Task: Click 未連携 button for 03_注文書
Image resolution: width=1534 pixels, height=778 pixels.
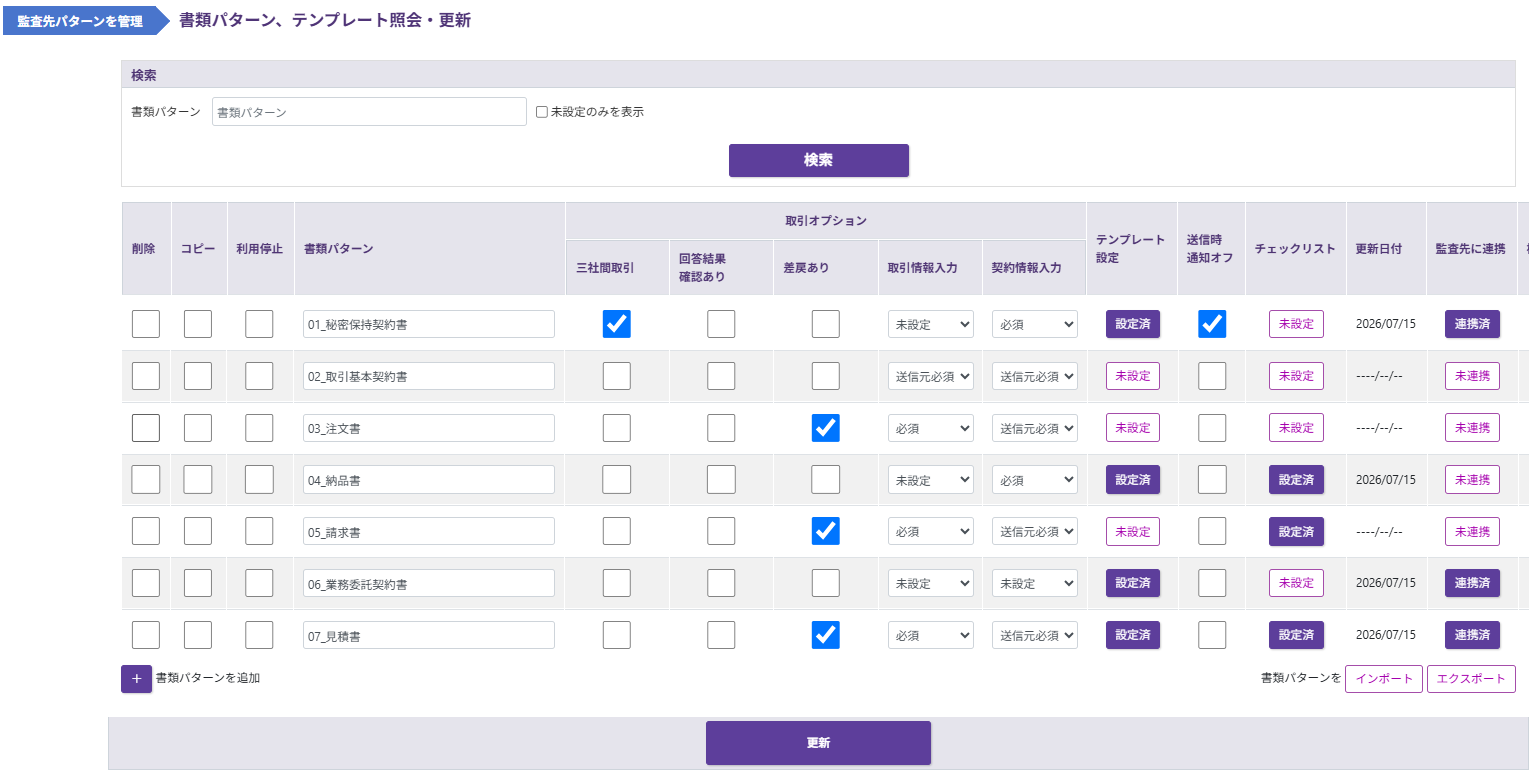Action: coord(1472,428)
